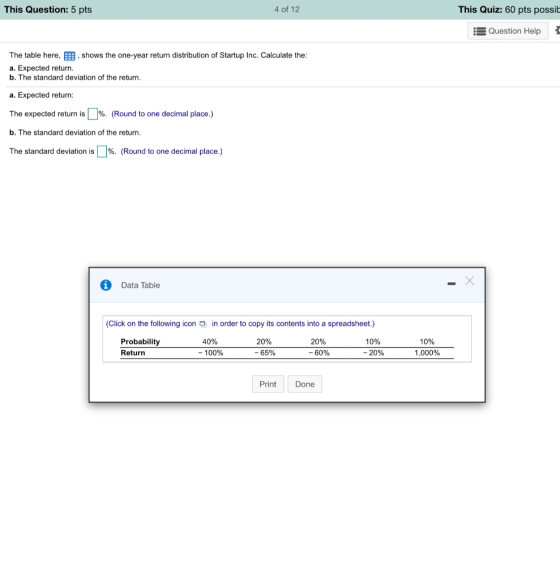The height and width of the screenshot is (580, 560).
Task: Click the settings gear icon at top right
Action: click(x=557, y=30)
